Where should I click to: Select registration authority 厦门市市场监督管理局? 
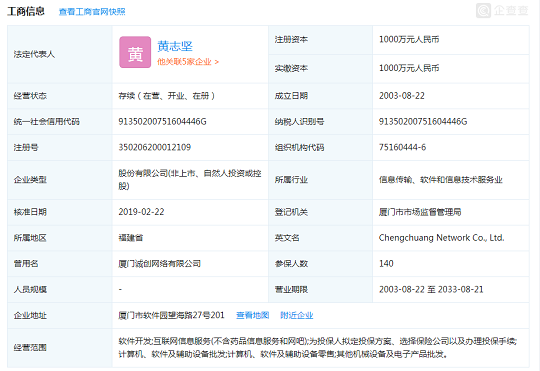[x=420, y=212]
